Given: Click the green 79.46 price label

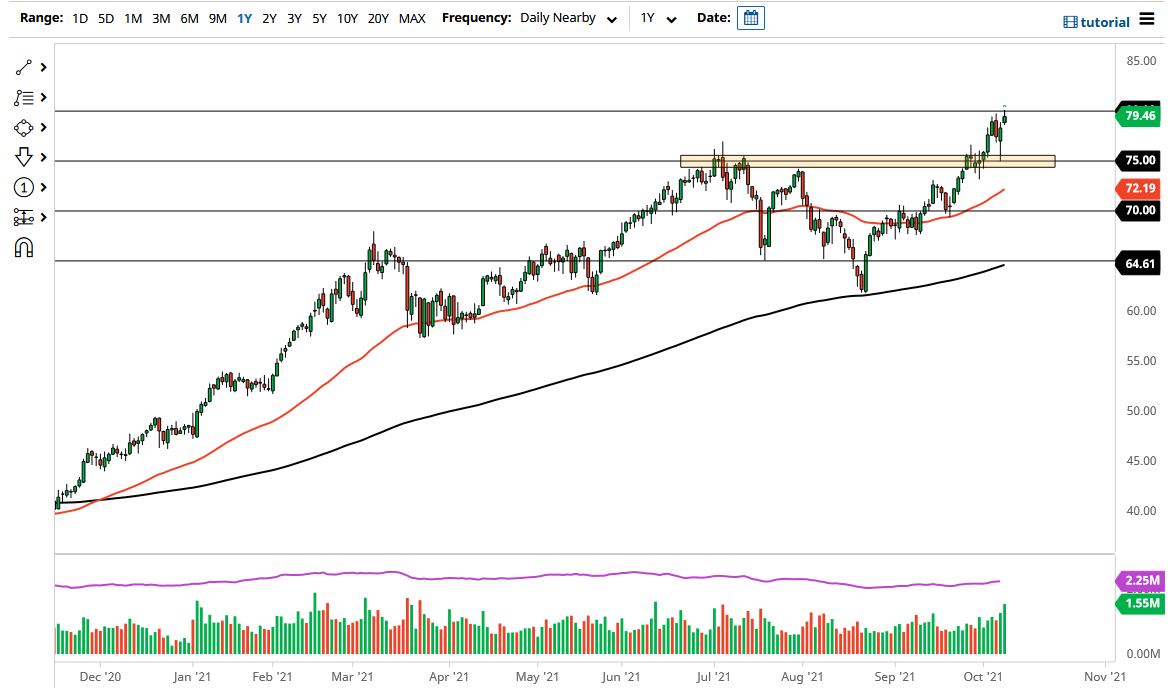Looking at the screenshot, I should [1140, 116].
